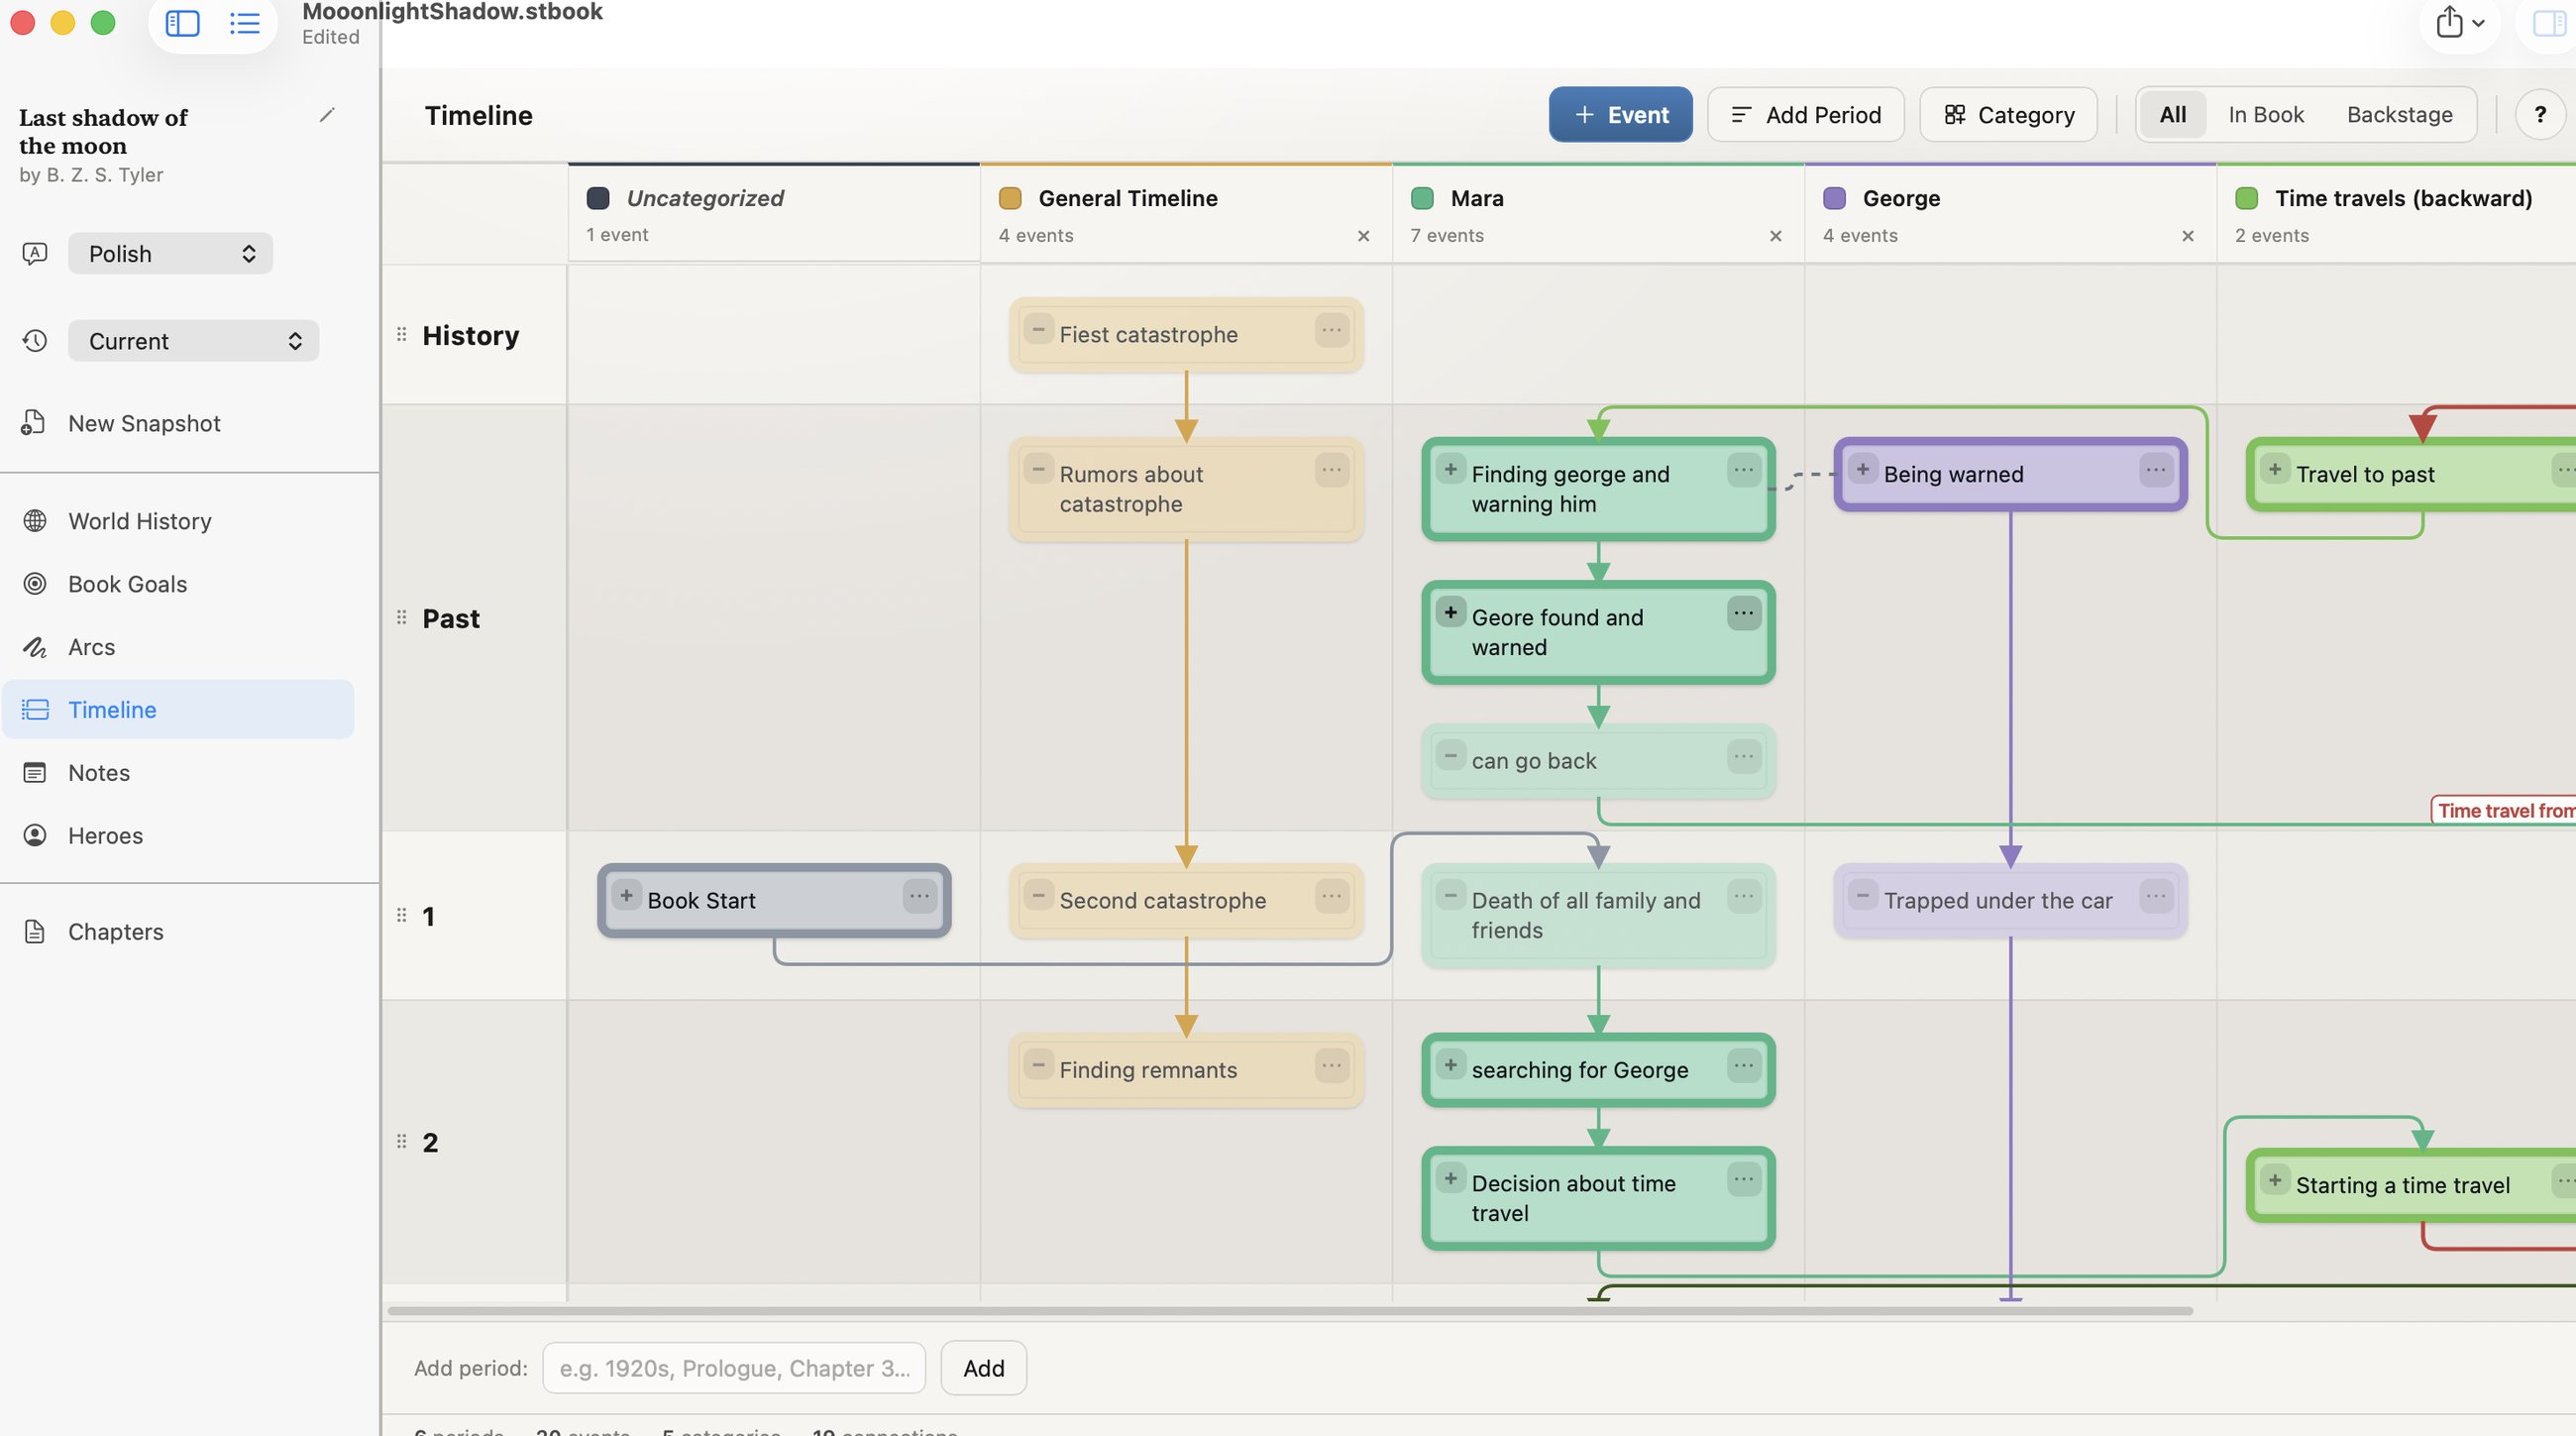The height and width of the screenshot is (1436, 2576).
Task: Open the list view icon in title bar
Action: 244,22
